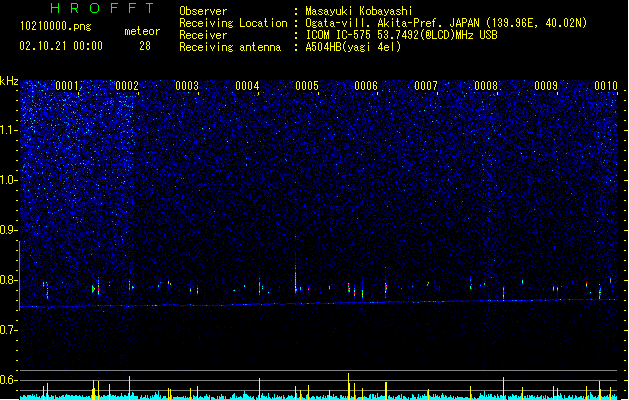Screen dimensions: 629x400
Task: Click the 0.8 kHz axis tick label
Action: click(x=8, y=280)
